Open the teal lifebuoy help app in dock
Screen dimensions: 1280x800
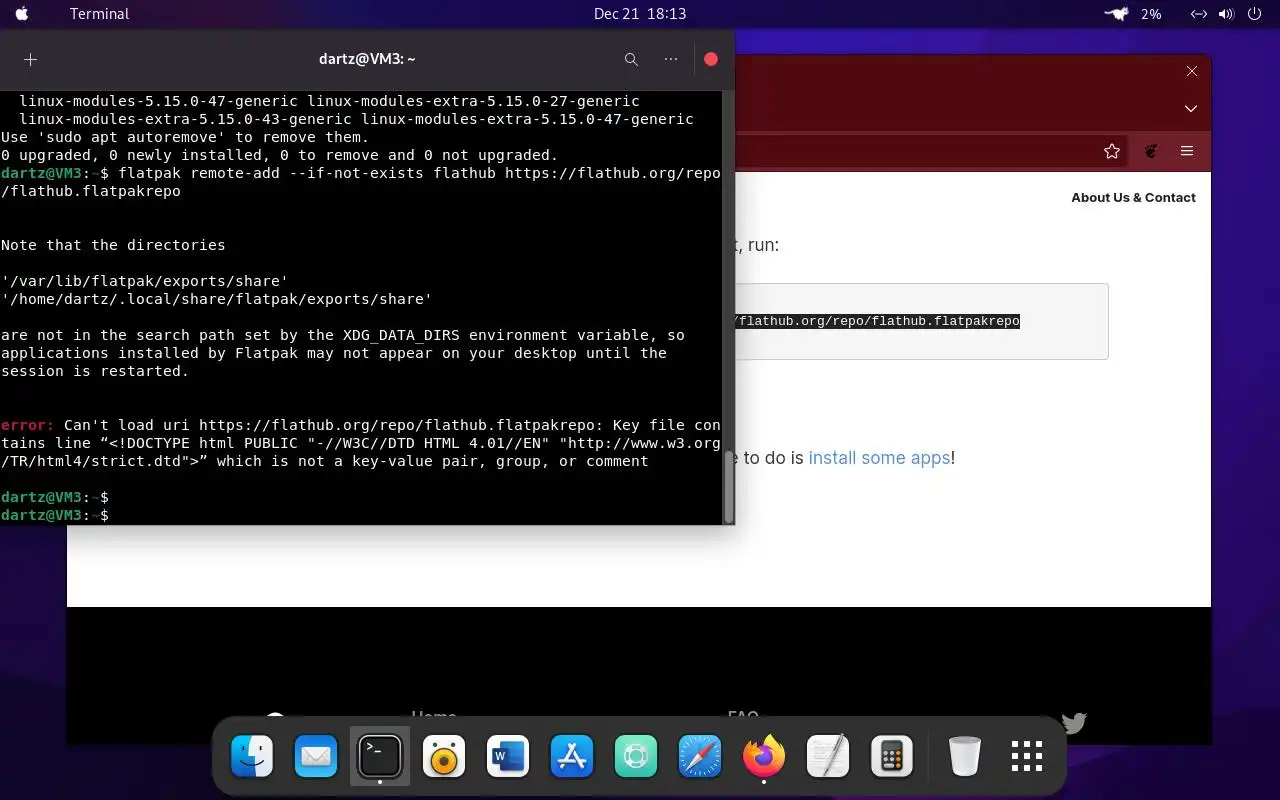pyautogui.click(x=636, y=757)
